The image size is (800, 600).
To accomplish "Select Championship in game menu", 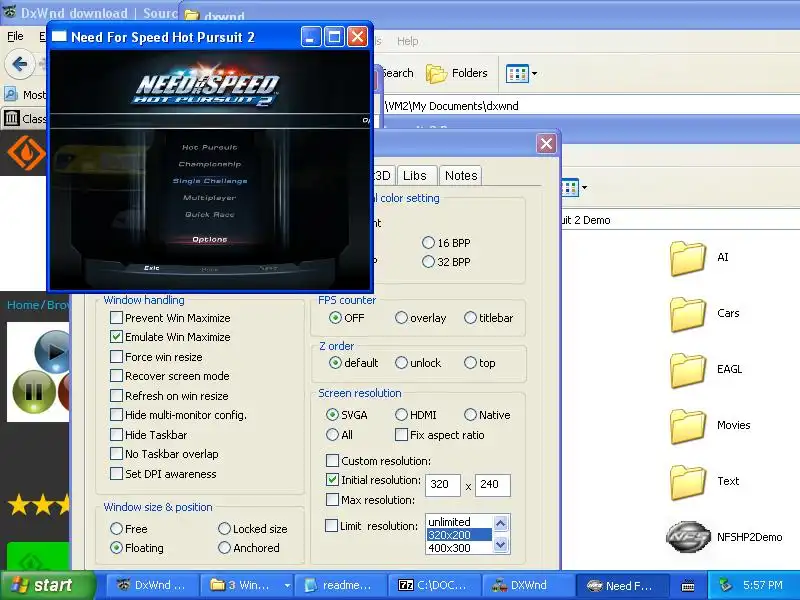I will coord(210,164).
